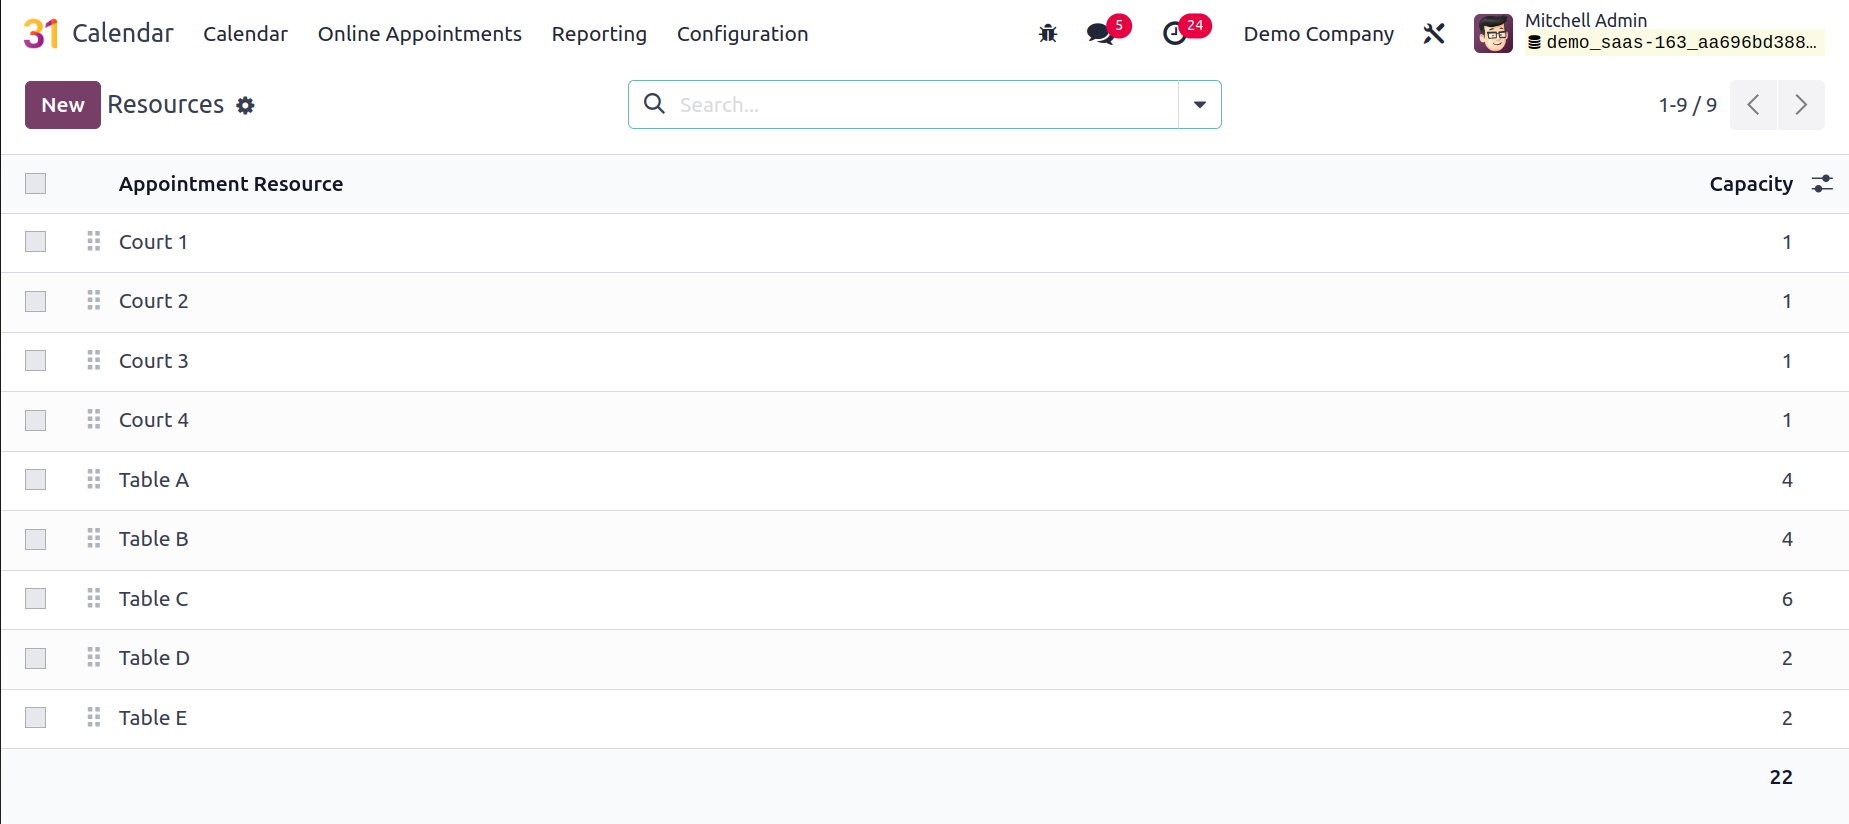Open the Resources gear actions menu
Image resolution: width=1849 pixels, height=824 pixels.
(245, 105)
